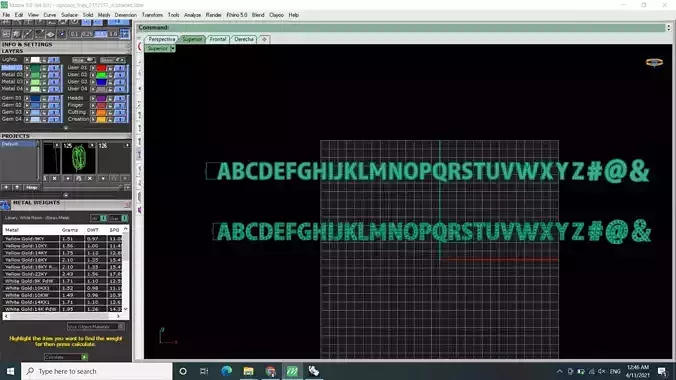Click the Show button in Layers panel
676x380 pixels.
pyautogui.click(x=112, y=60)
